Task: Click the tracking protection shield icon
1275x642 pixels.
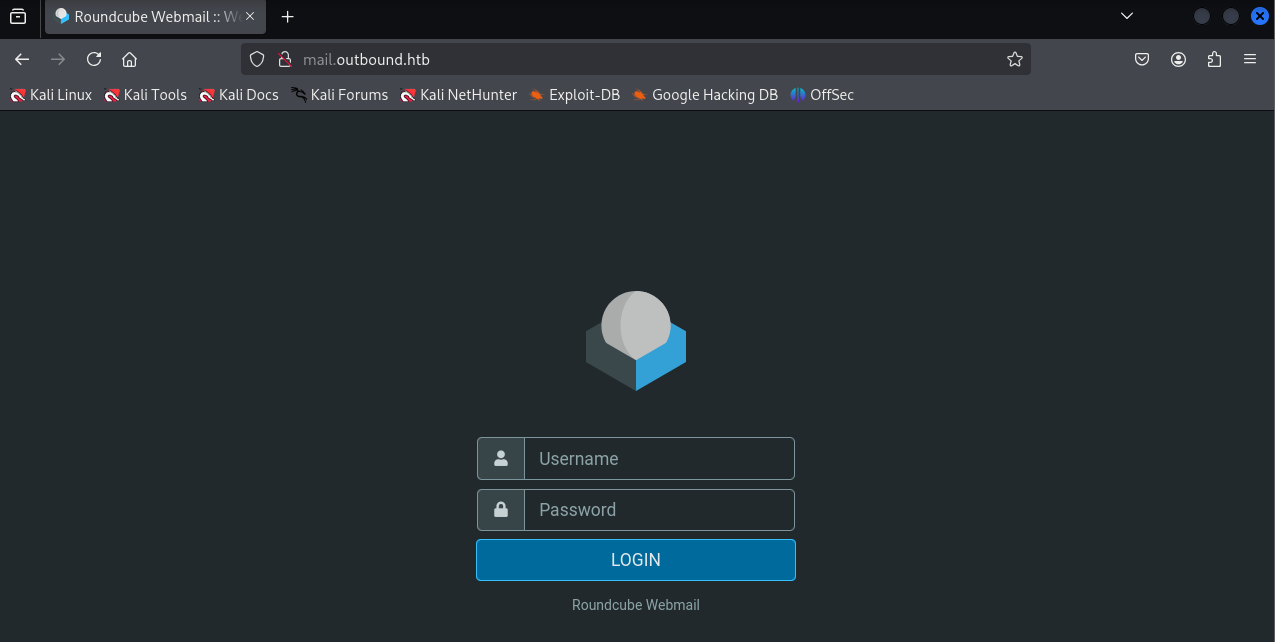Action: tap(257, 59)
